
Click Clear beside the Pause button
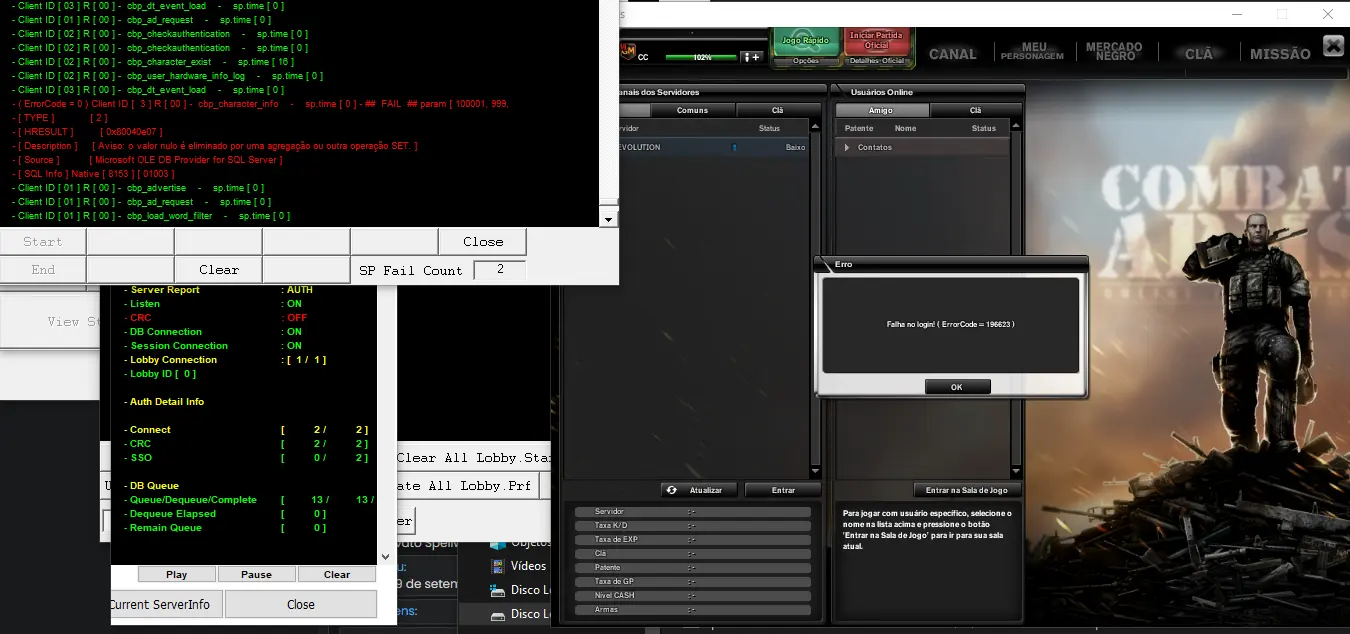(x=337, y=574)
